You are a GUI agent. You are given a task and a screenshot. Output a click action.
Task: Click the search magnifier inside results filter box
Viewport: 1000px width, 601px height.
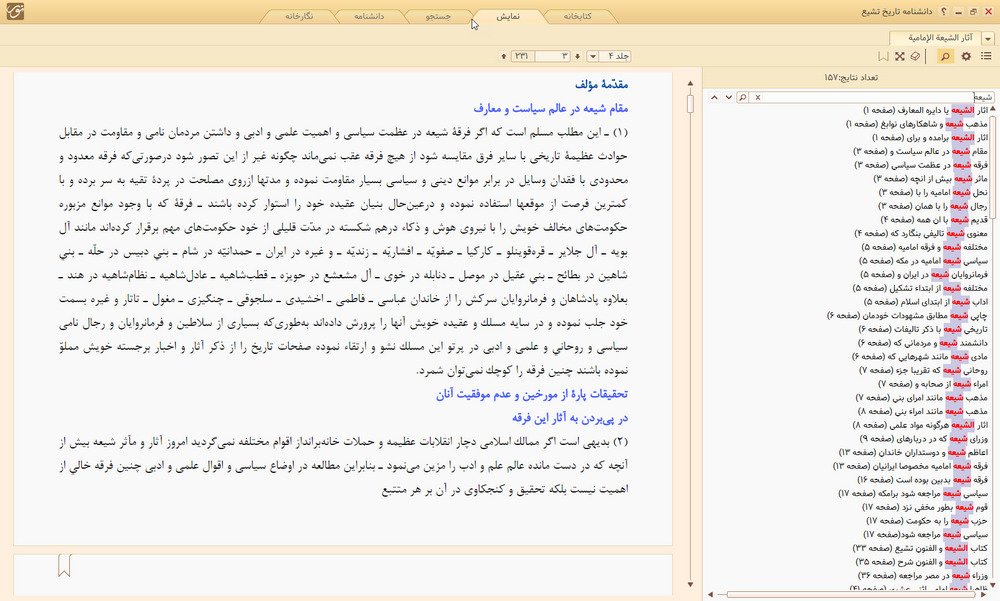click(x=742, y=98)
